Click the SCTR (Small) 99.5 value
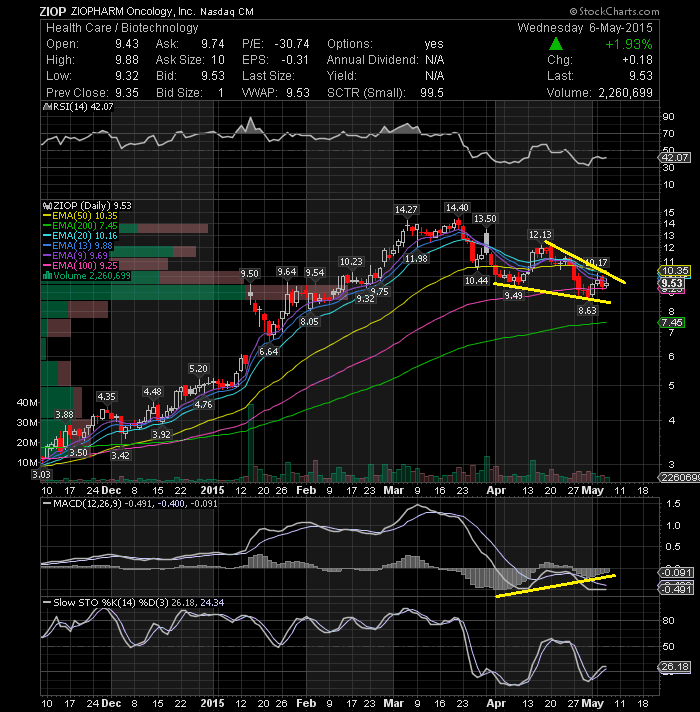Image resolution: width=700 pixels, height=712 pixels. pyautogui.click(x=432, y=93)
